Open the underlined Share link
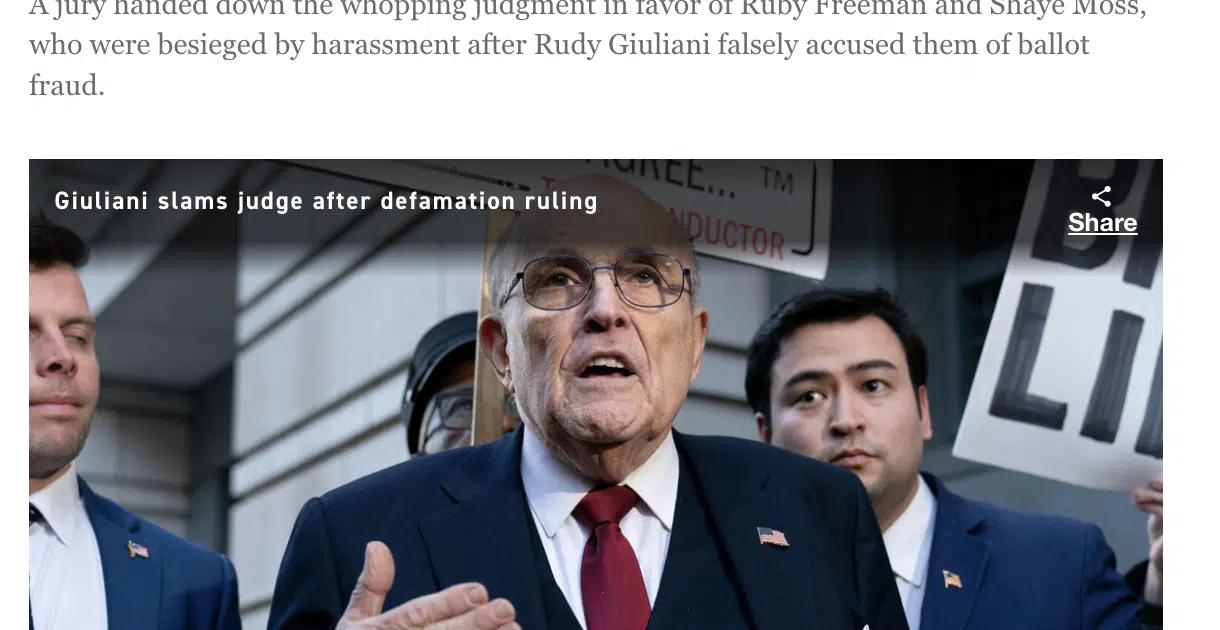The width and height of the screenshot is (1220, 630). pos(1102,223)
